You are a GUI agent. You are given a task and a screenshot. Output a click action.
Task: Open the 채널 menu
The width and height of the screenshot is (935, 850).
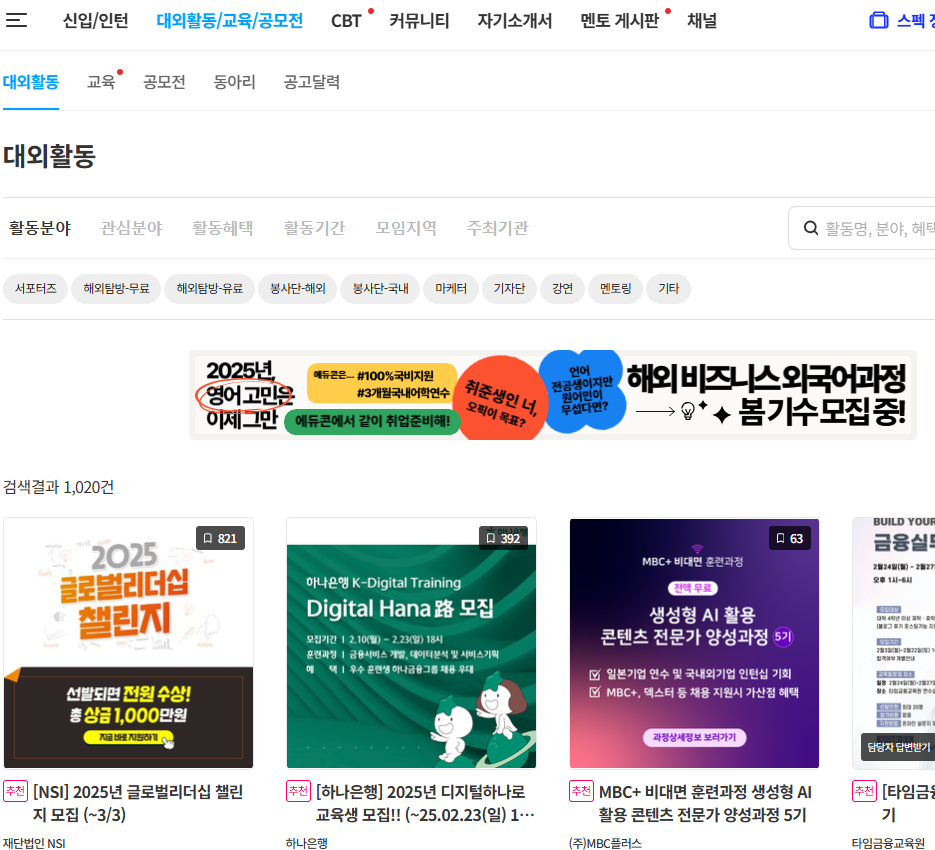(702, 21)
